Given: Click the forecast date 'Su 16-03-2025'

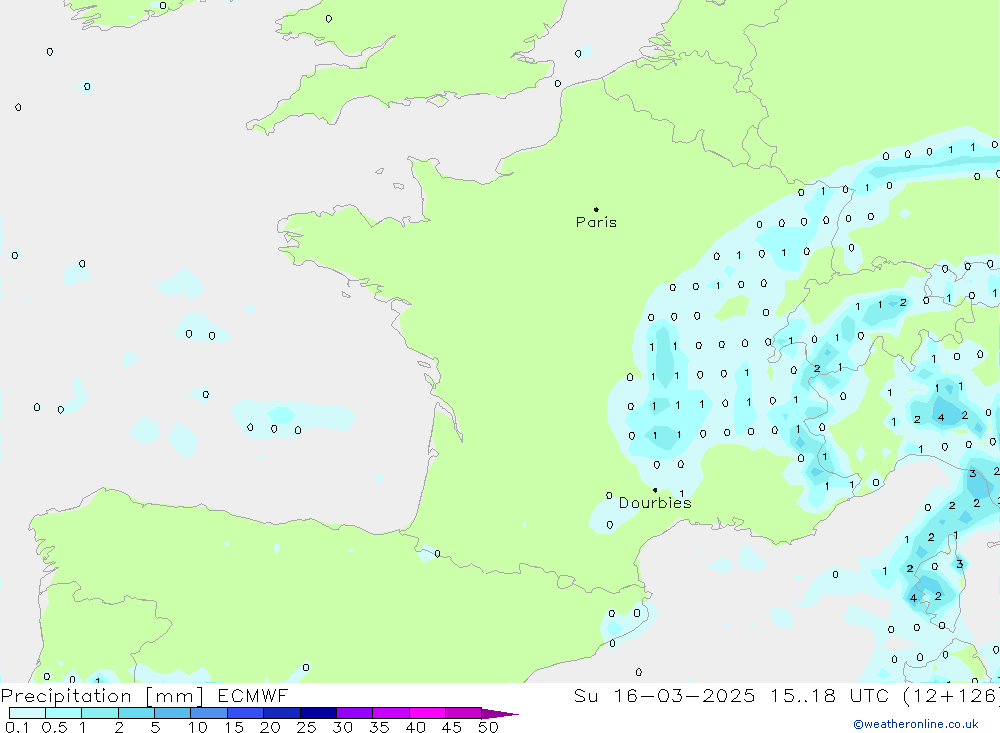Looking at the screenshot, I should pyautogui.click(x=664, y=695).
